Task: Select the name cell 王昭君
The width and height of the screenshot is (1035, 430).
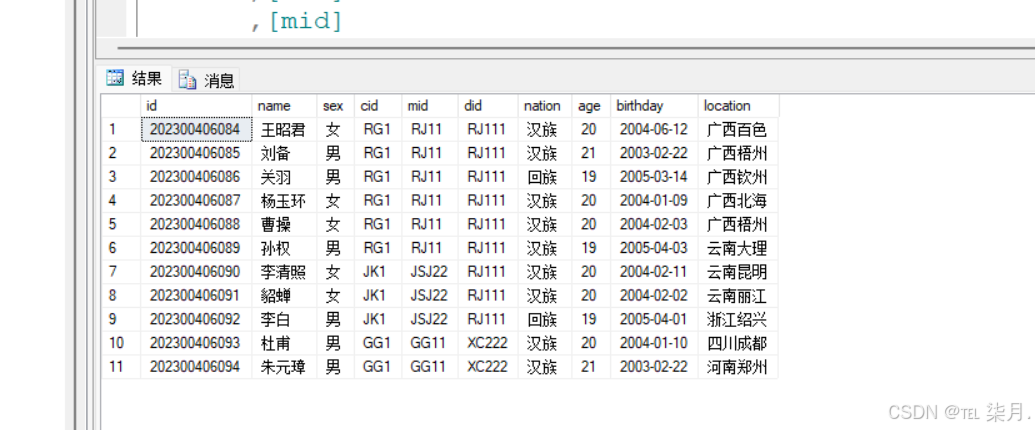Action: 284,129
